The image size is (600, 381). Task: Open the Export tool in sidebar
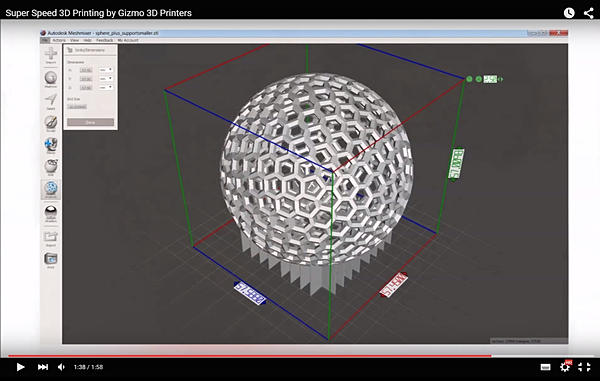coord(51,239)
